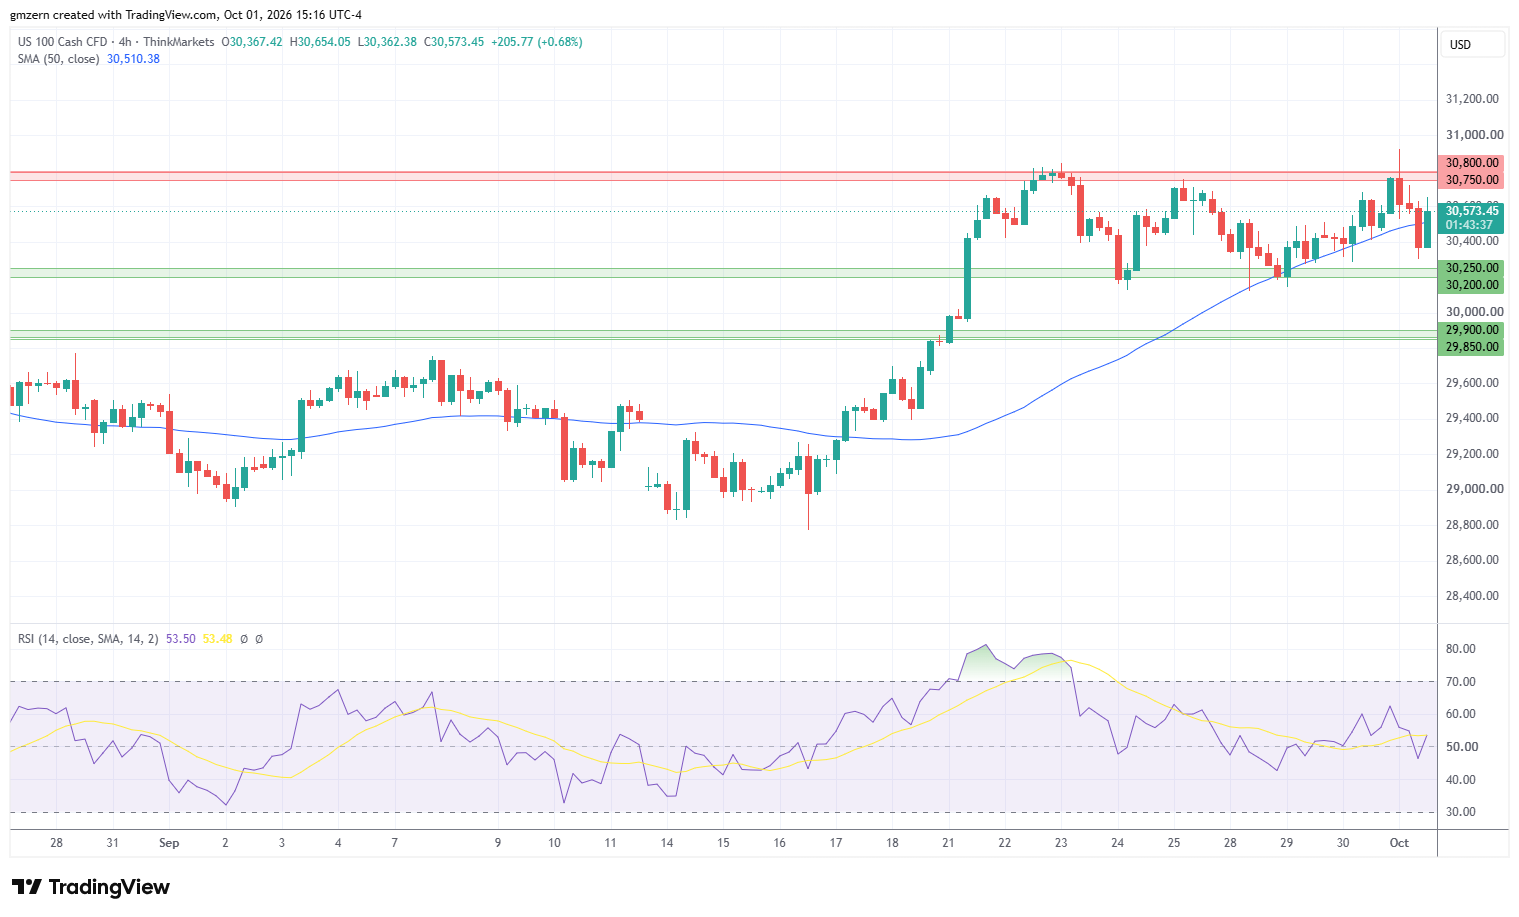Click the purple RSI value 53.50

(180, 639)
